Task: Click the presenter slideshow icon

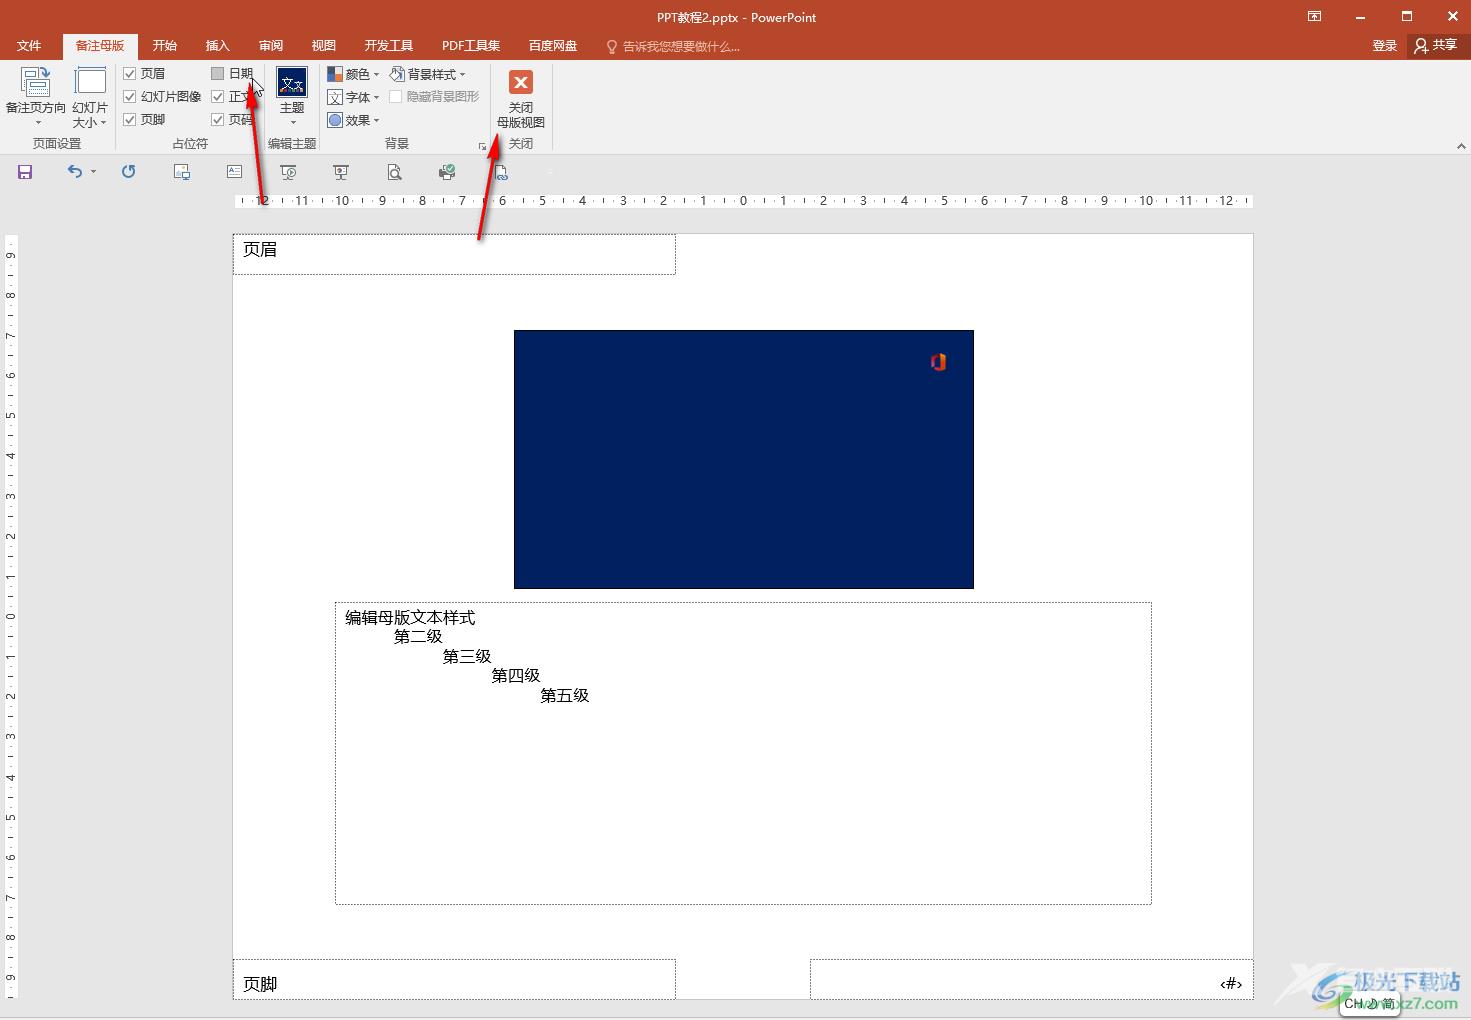Action: tap(341, 172)
